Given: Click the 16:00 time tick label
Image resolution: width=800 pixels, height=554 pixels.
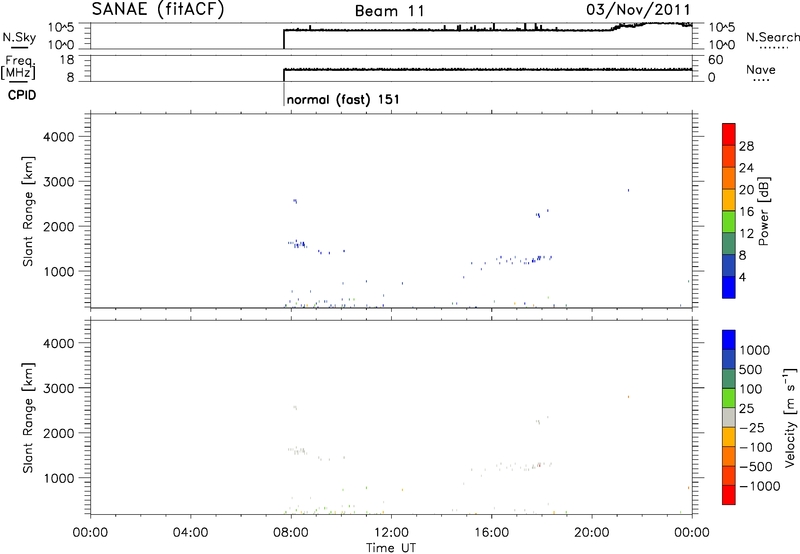Looking at the screenshot, I should point(492,533).
